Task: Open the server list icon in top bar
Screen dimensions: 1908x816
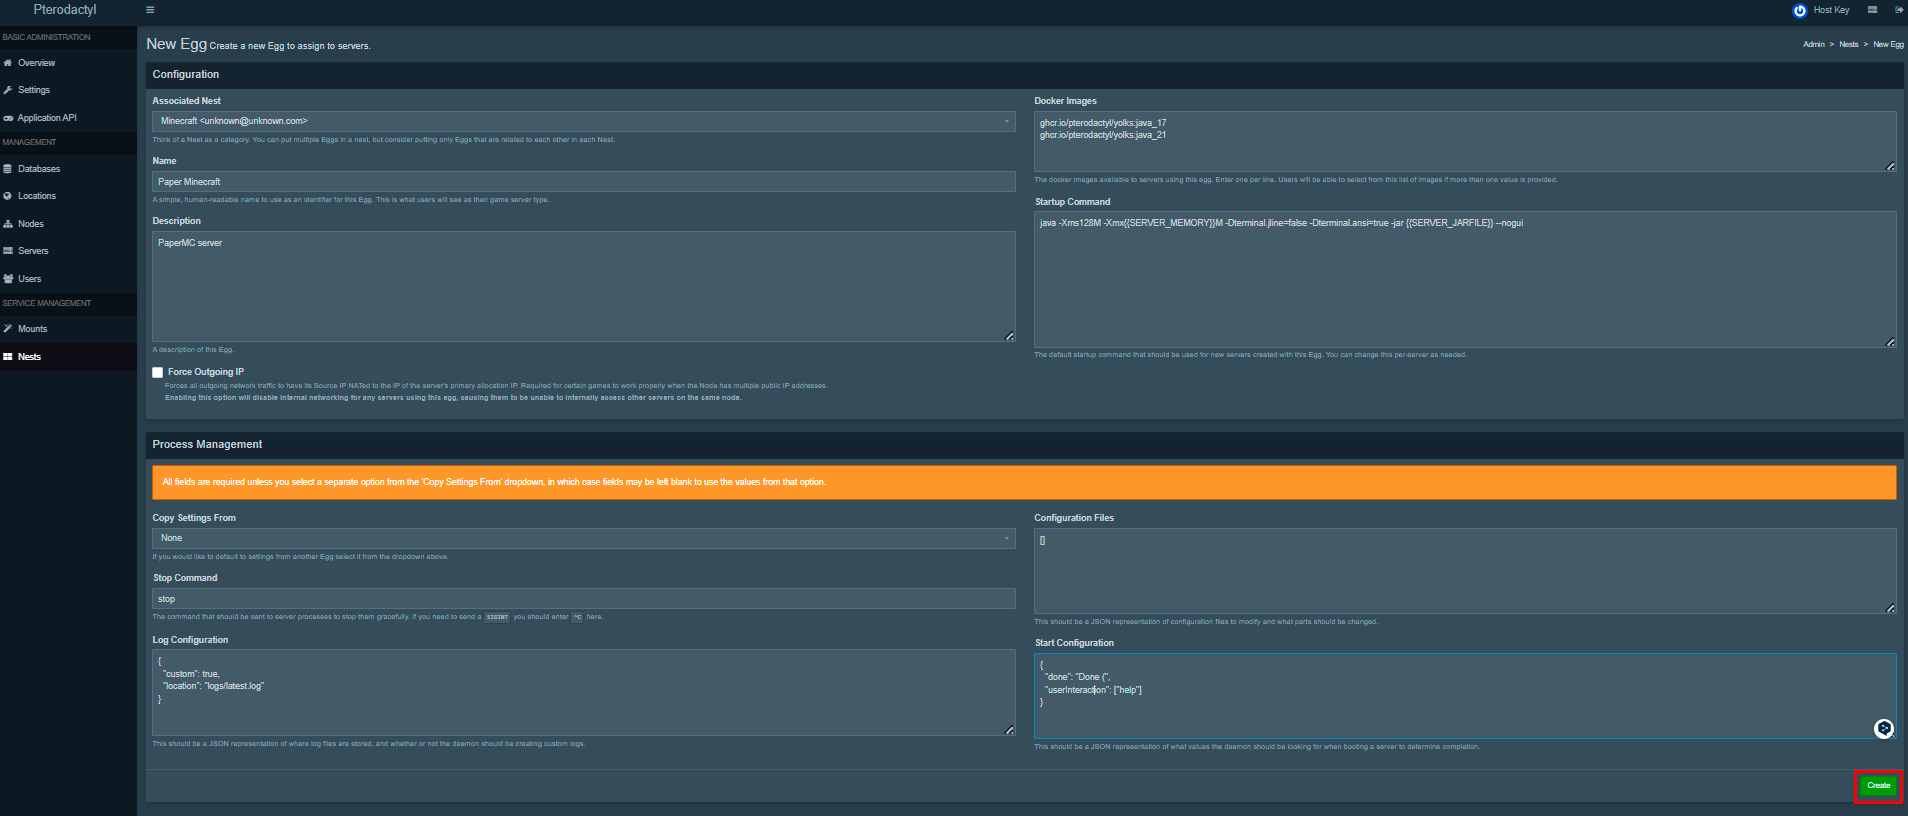Action: (1872, 10)
